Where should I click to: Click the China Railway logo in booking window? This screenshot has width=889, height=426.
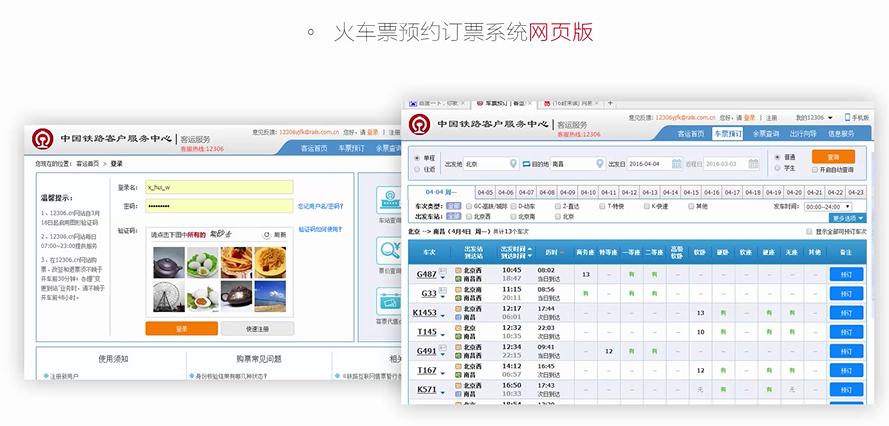(420, 125)
